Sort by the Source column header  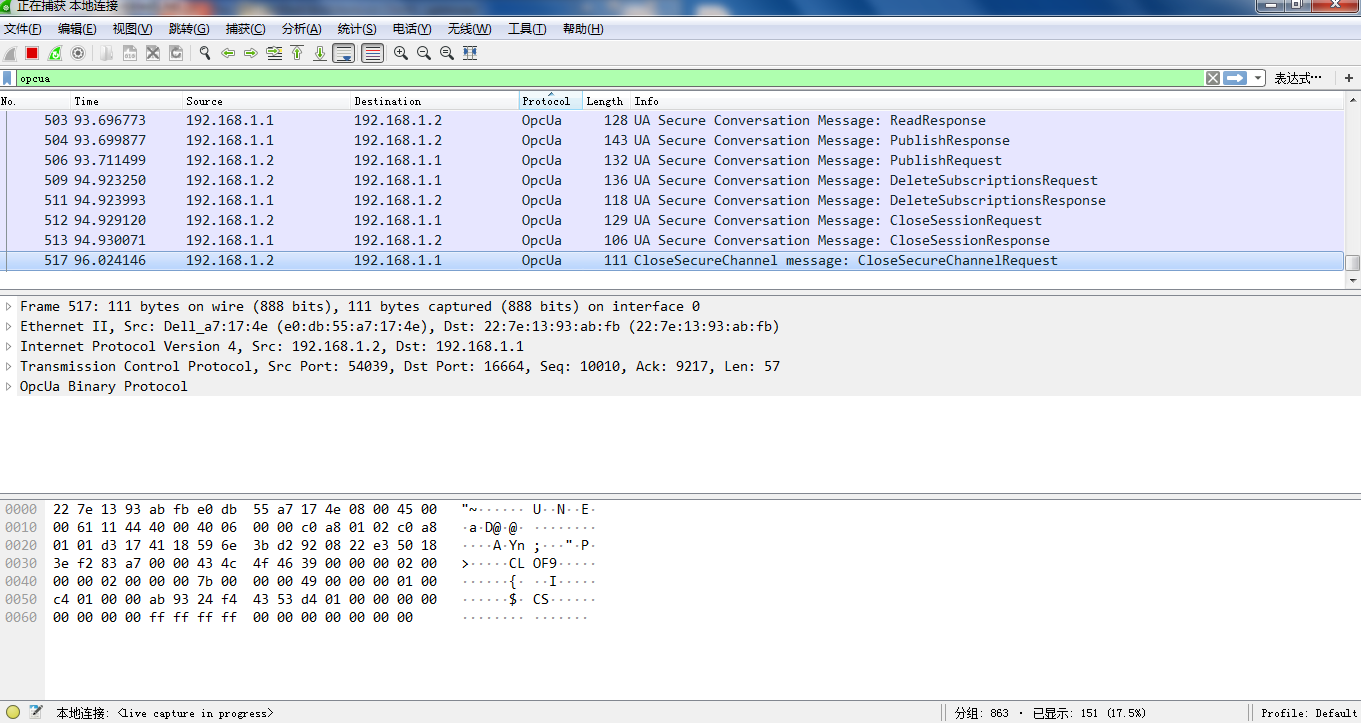click(267, 101)
